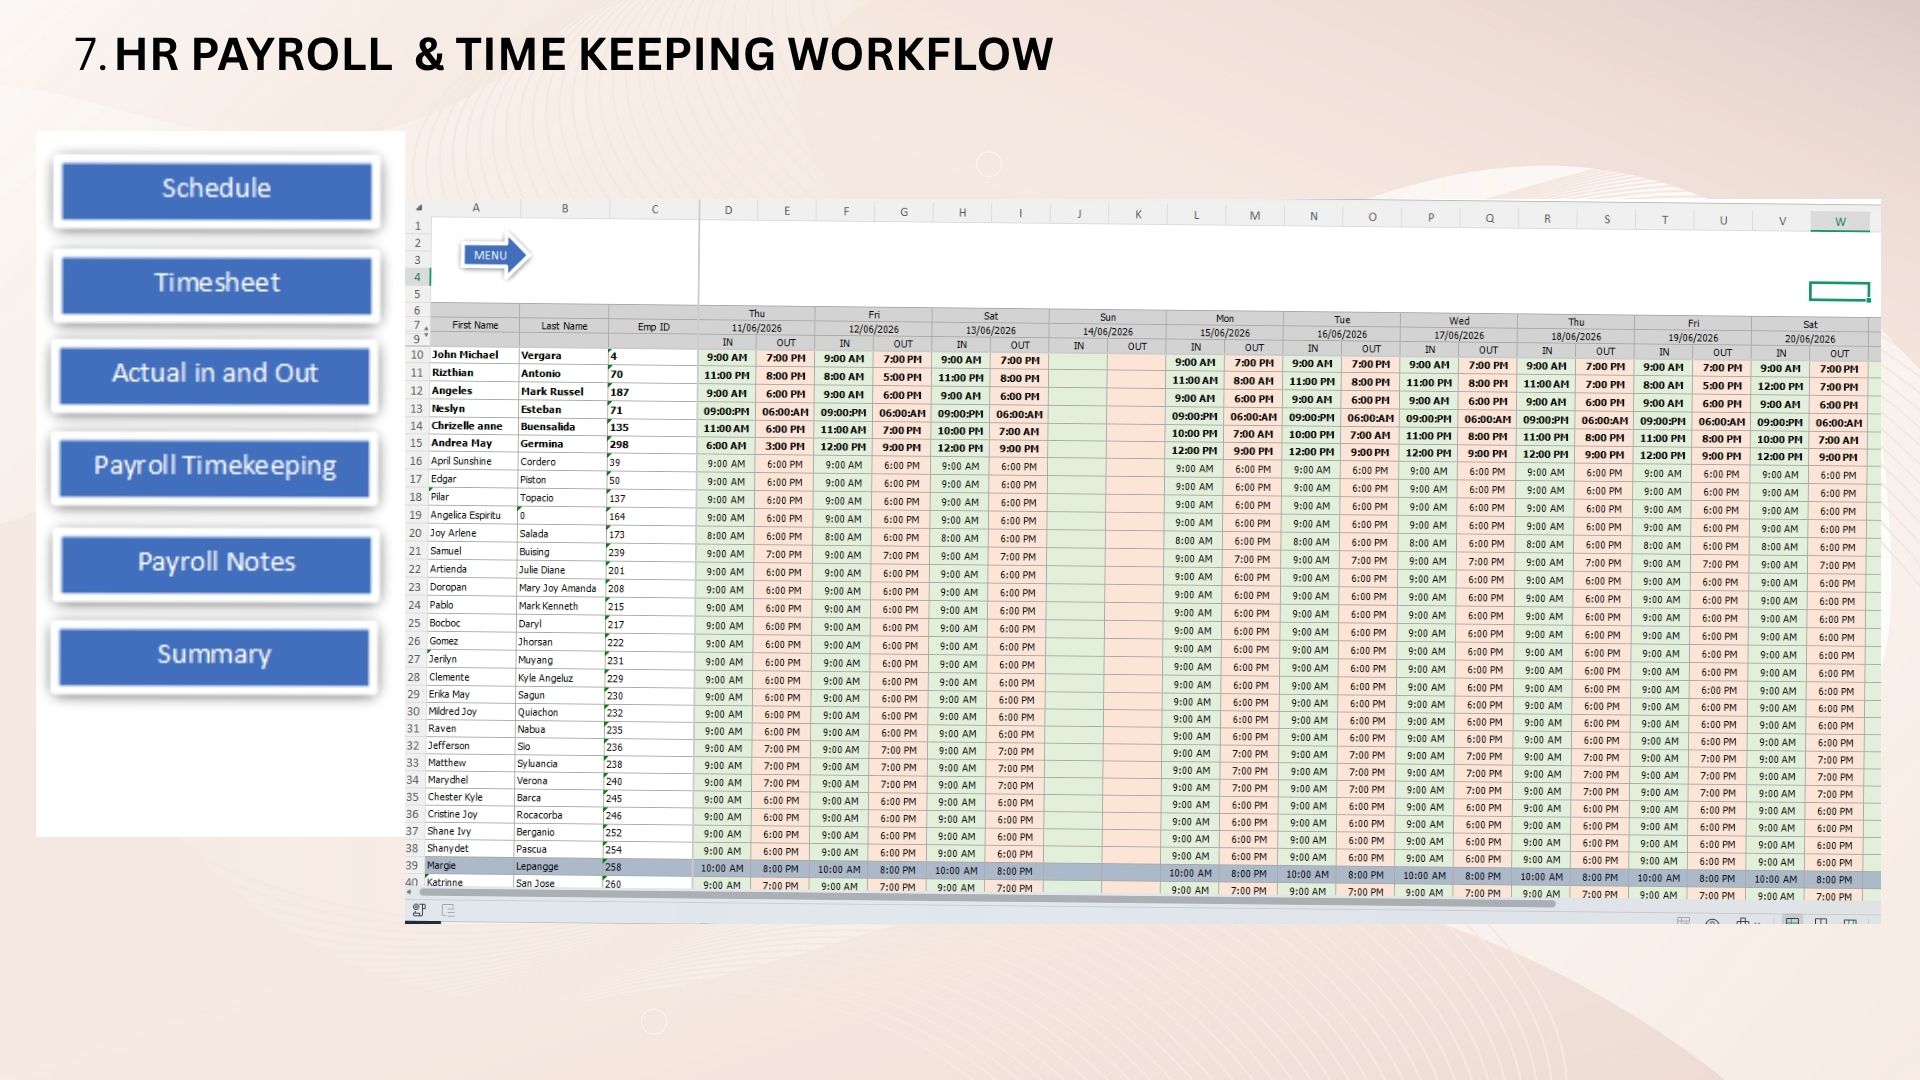Click the select-all corner triangle of the sheet

418,208
